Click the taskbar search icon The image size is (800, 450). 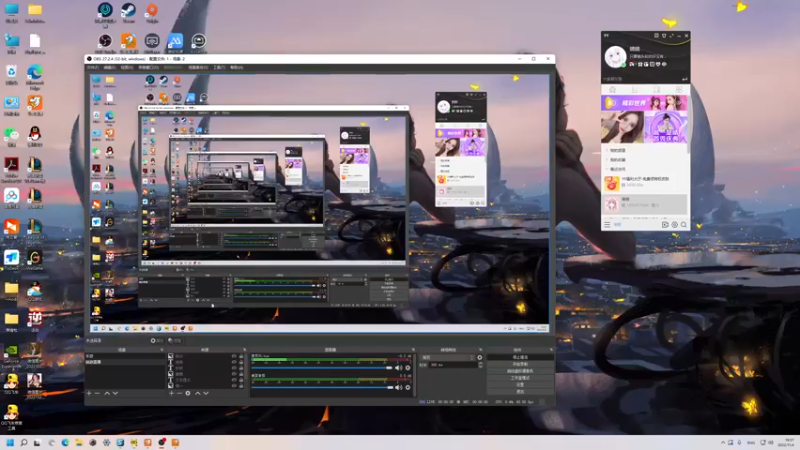[23, 442]
